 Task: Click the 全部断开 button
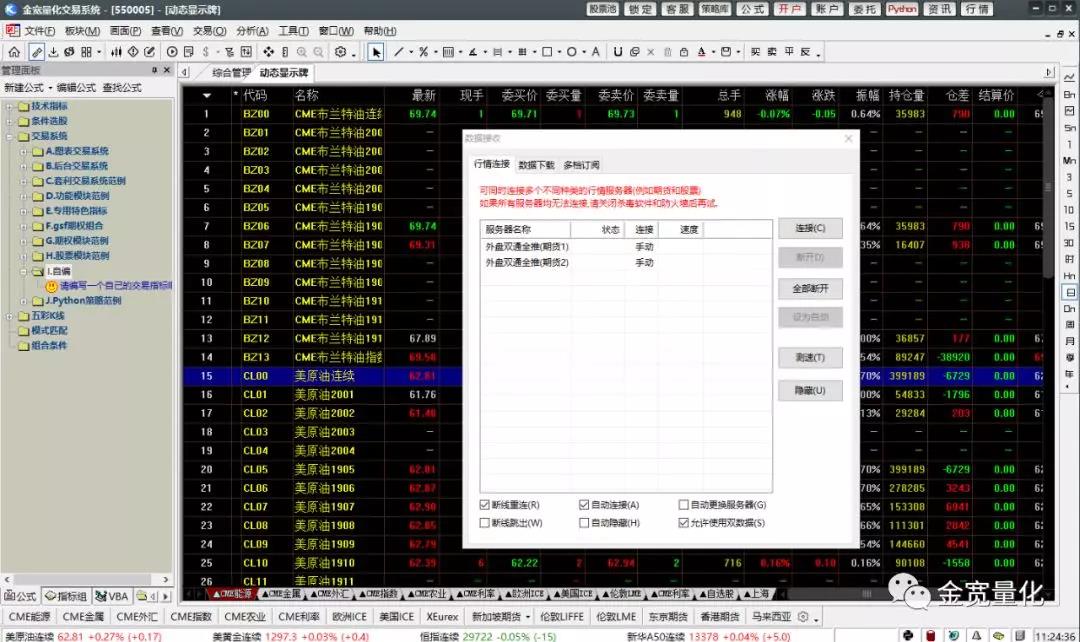point(810,288)
